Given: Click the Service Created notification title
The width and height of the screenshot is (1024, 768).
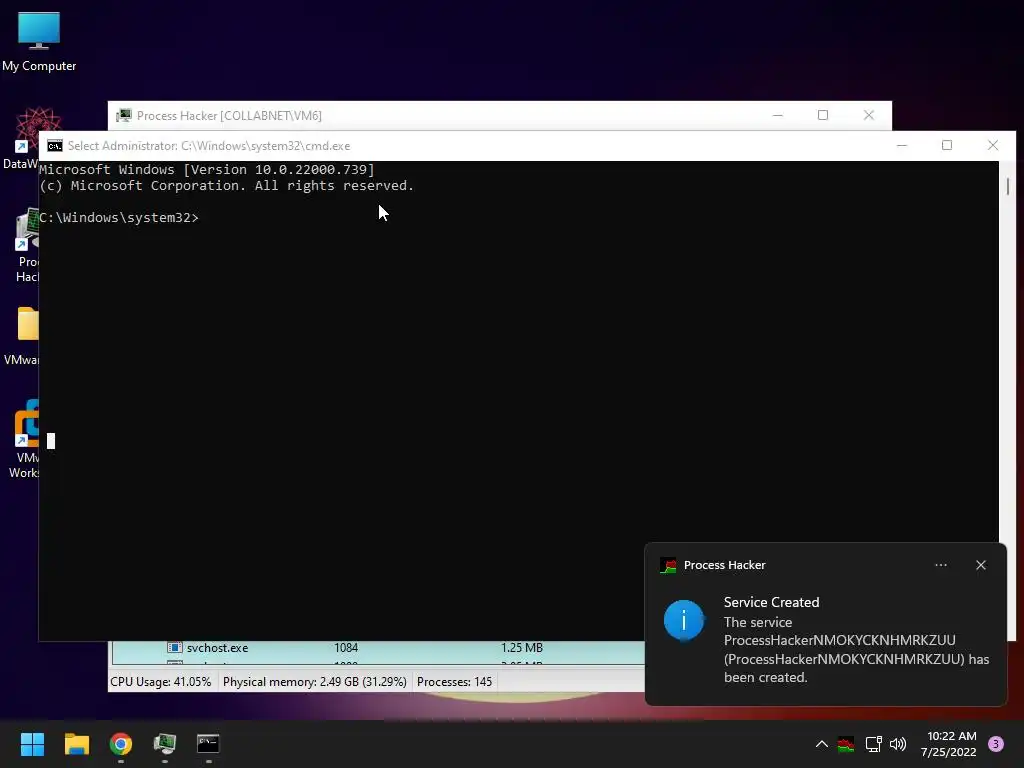Looking at the screenshot, I should [771, 602].
